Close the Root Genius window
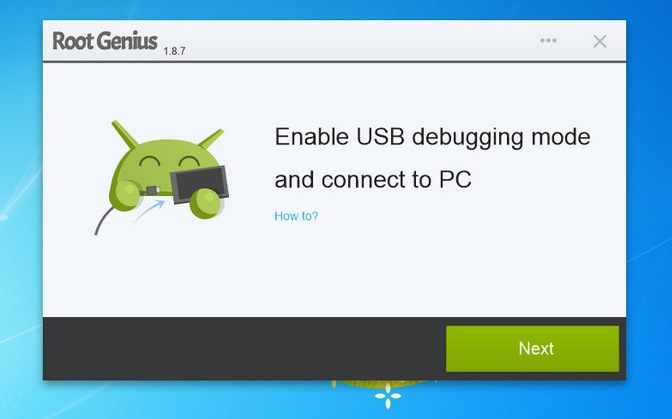672x419 pixels. pos(600,41)
